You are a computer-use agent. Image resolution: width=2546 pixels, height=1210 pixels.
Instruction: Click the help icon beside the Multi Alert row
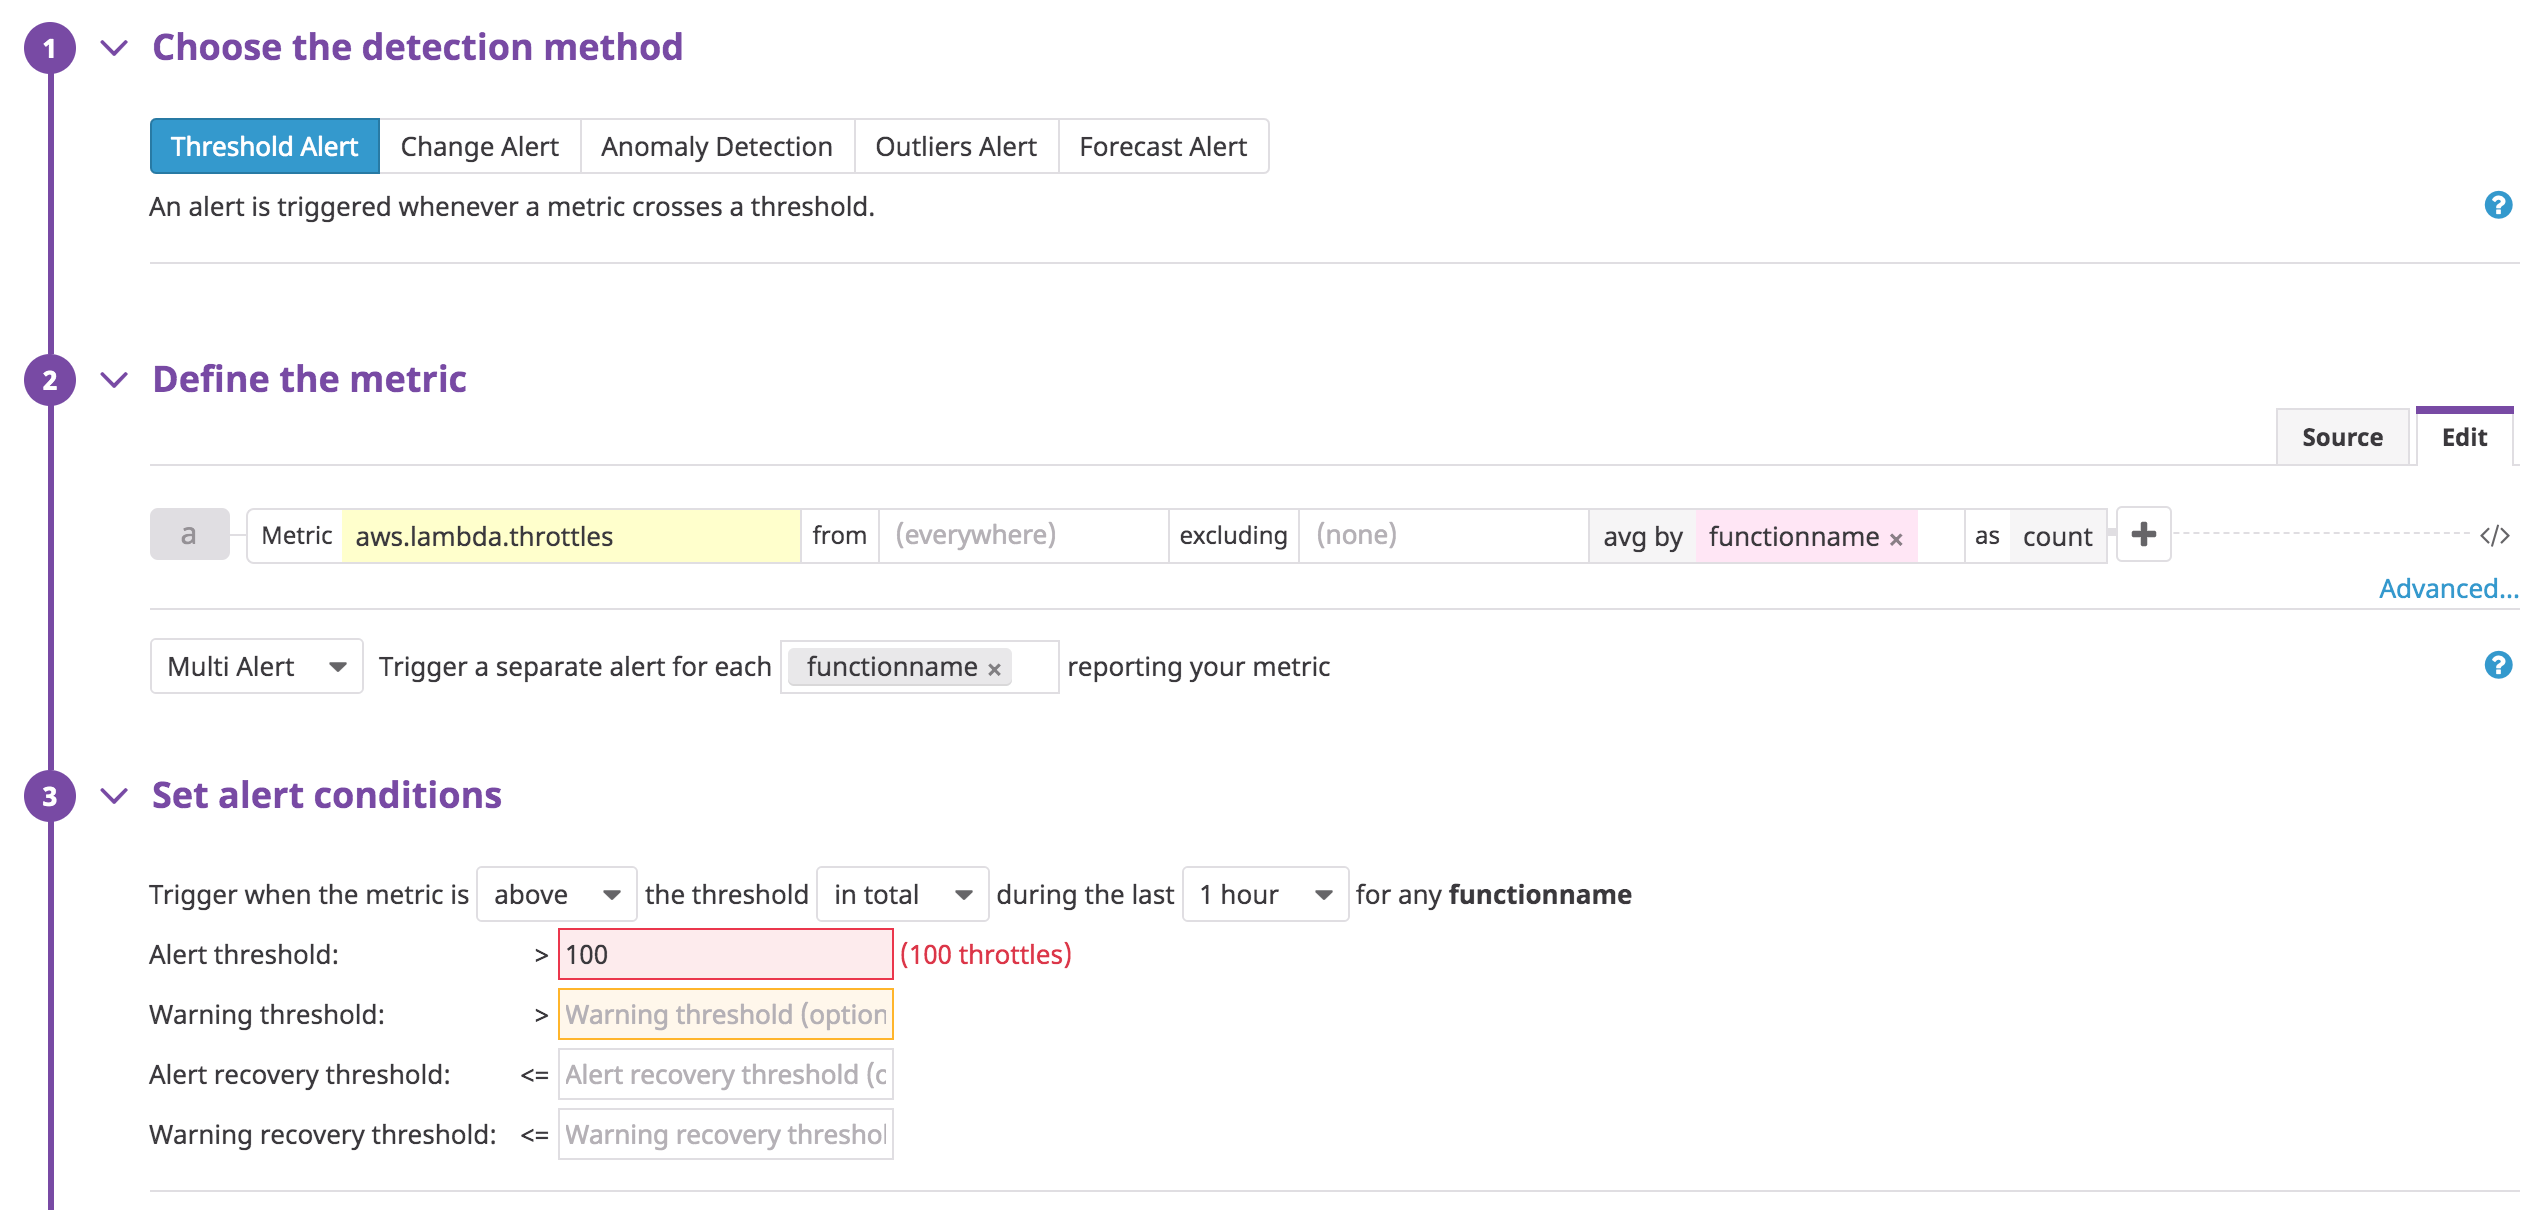2497,664
